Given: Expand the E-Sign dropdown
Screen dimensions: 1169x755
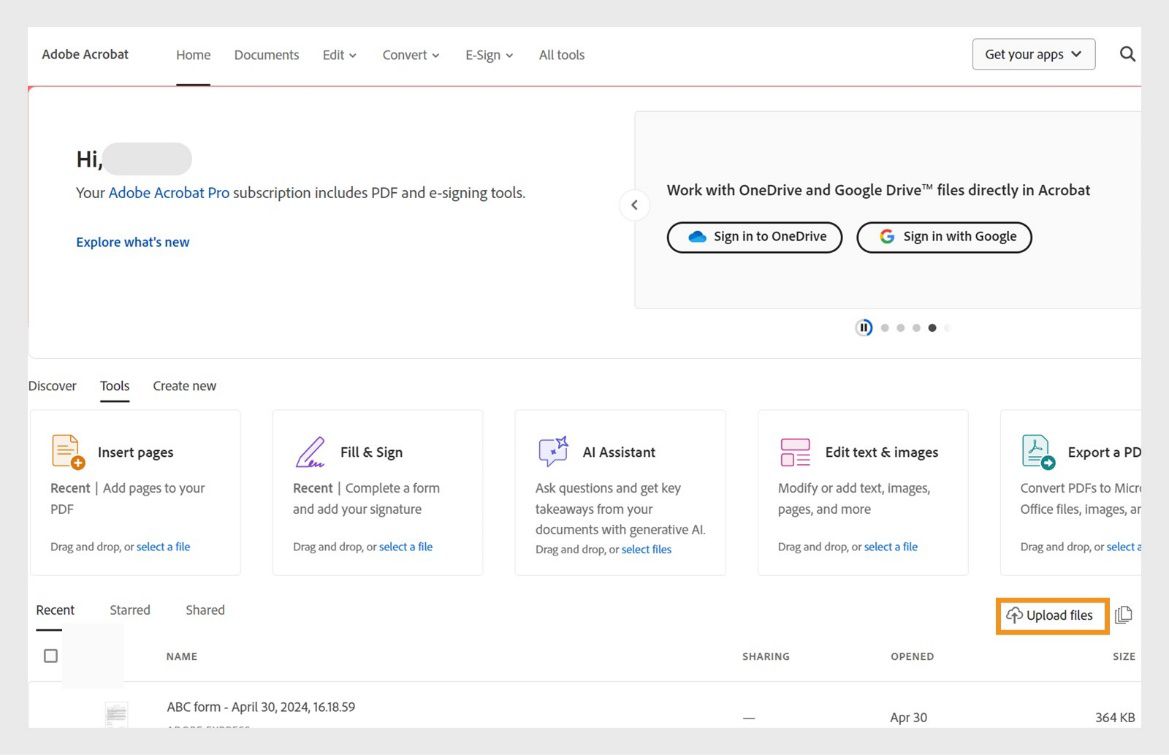Looking at the screenshot, I should click(488, 55).
